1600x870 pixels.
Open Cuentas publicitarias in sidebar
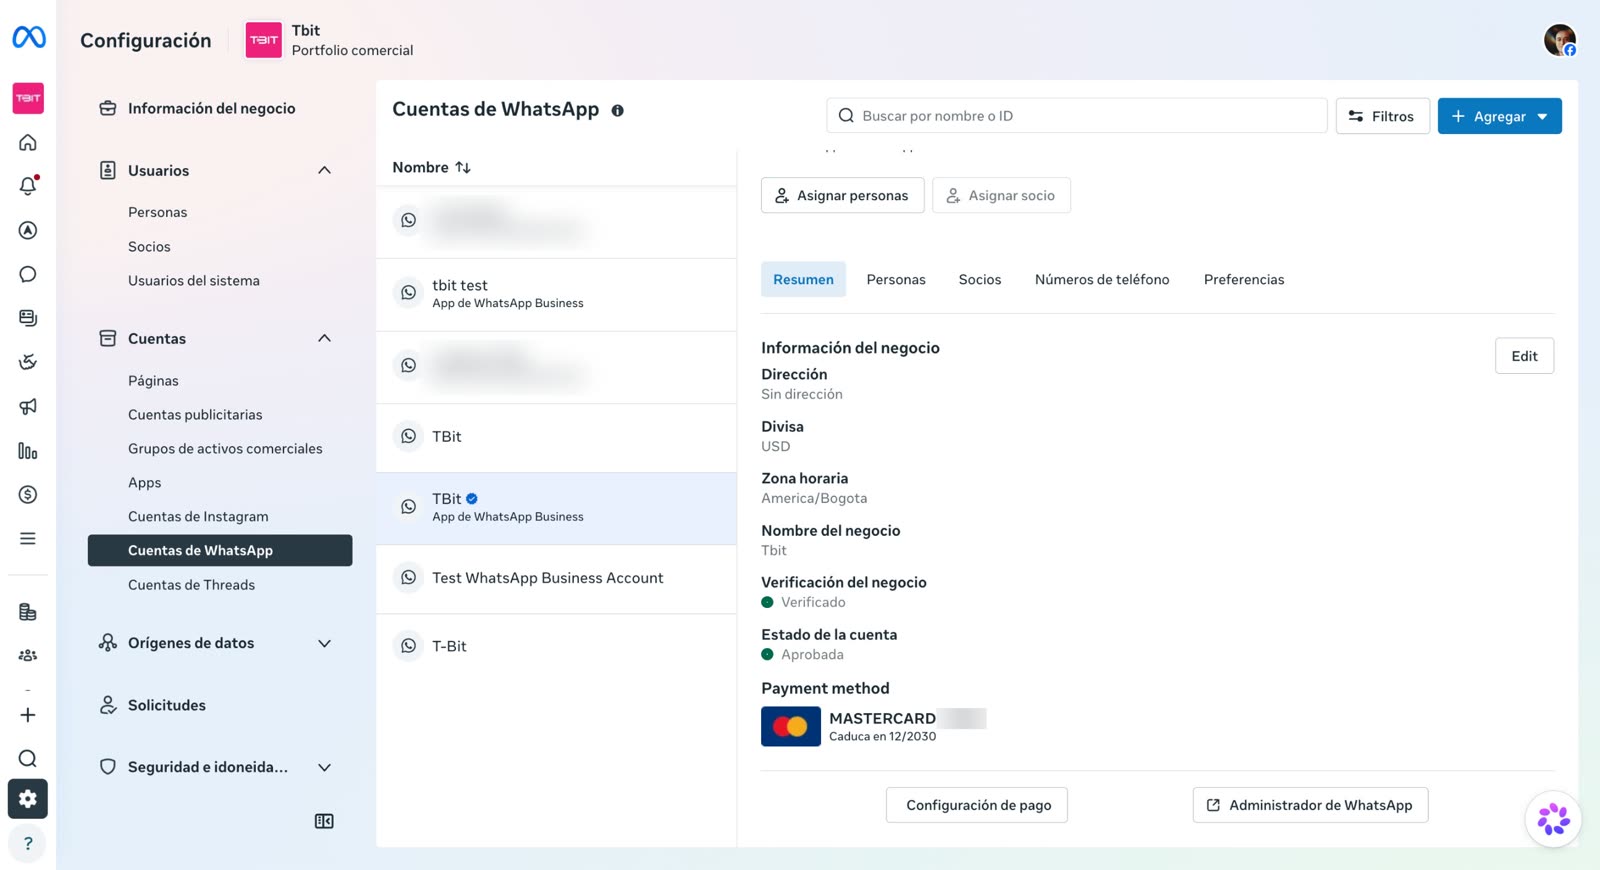(x=195, y=414)
